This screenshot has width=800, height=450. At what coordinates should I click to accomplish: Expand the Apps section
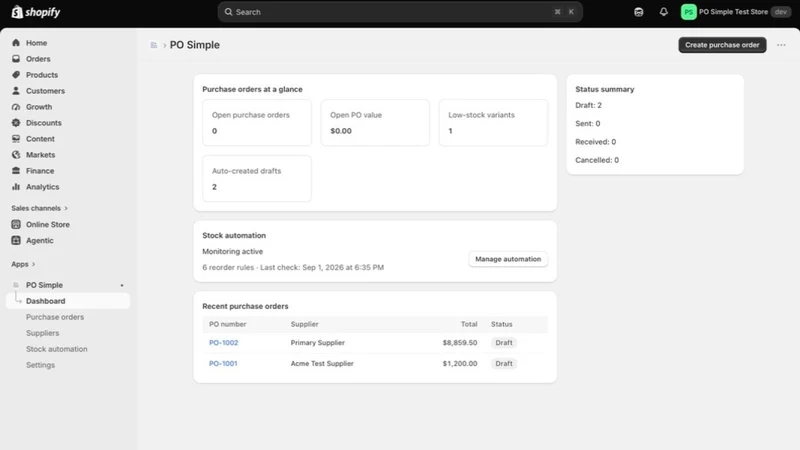coord(23,264)
